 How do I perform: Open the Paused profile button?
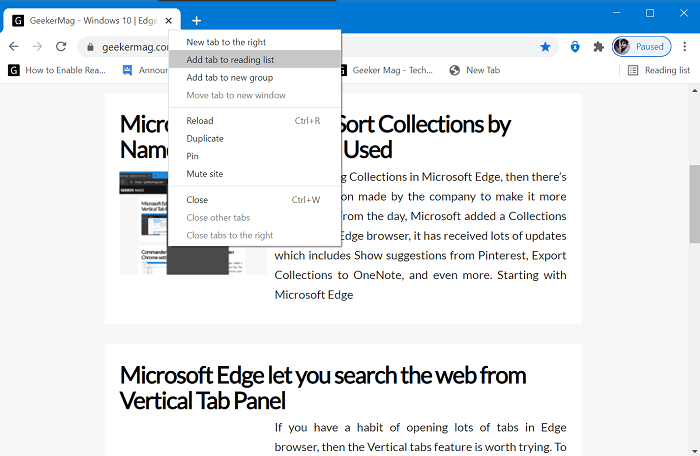(x=642, y=46)
